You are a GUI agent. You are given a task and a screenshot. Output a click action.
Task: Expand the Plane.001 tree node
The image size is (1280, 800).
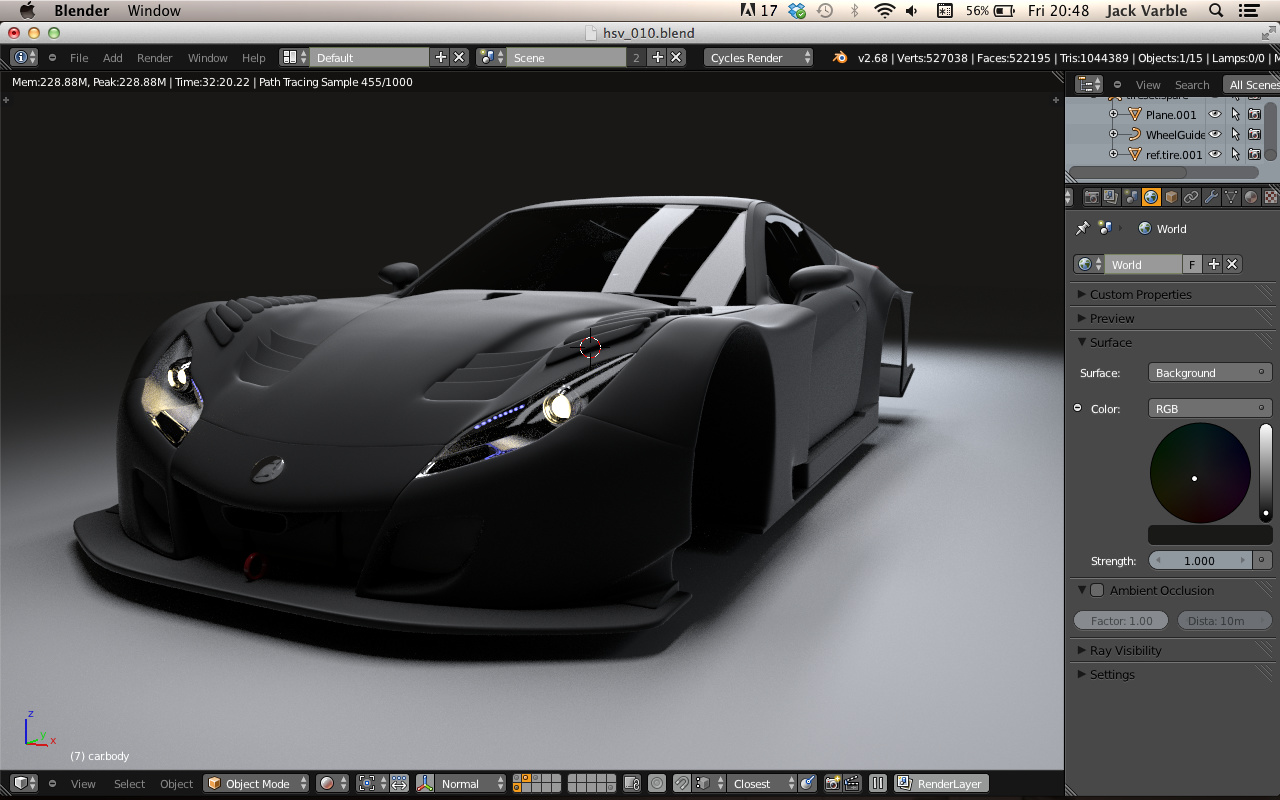coord(1113,114)
